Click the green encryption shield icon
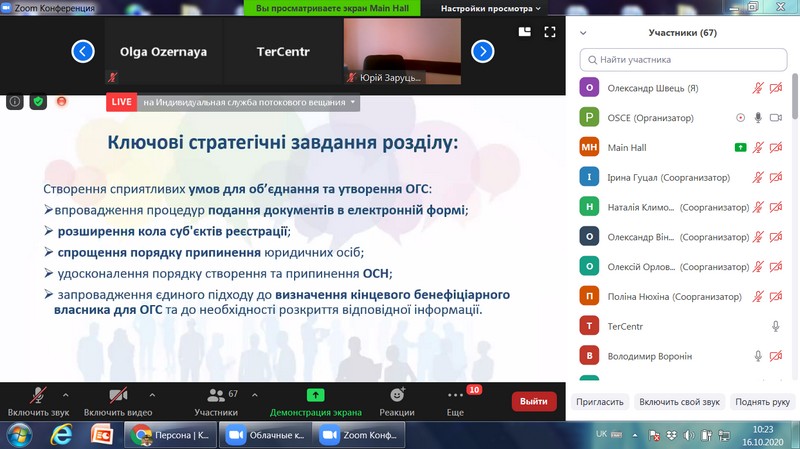800x449 pixels. point(38,102)
